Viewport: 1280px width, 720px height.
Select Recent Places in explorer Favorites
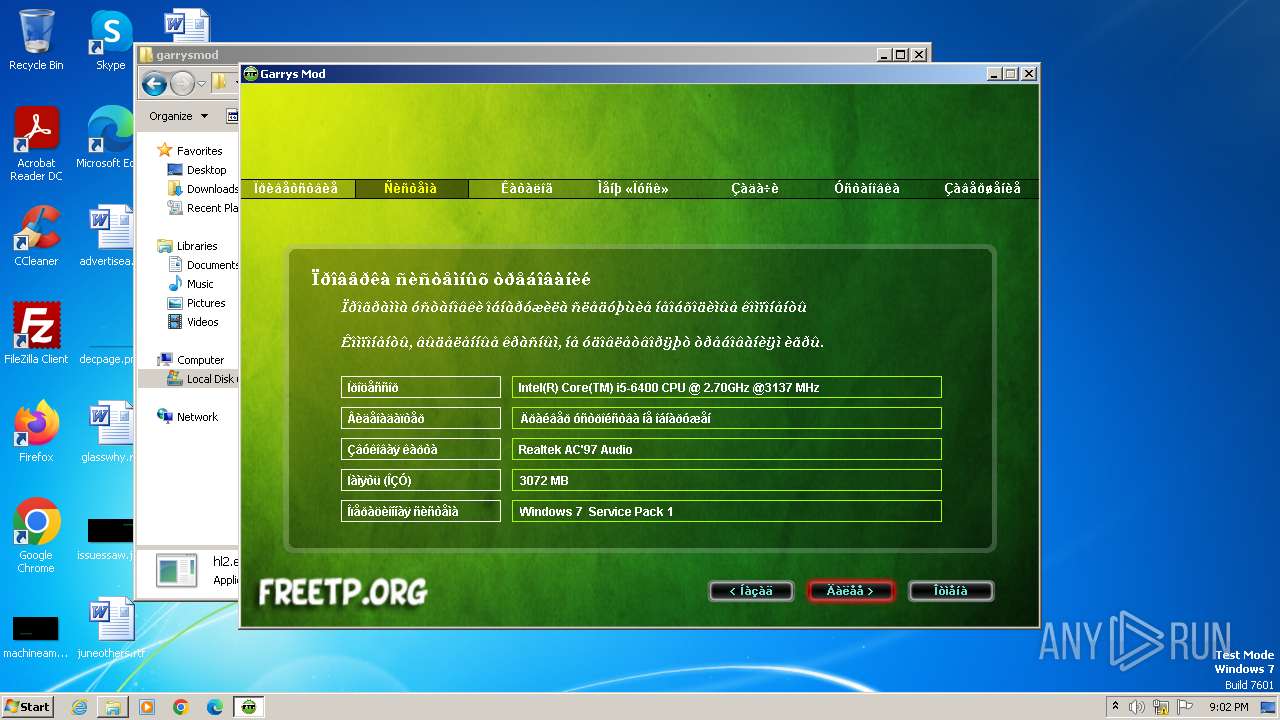click(203, 208)
